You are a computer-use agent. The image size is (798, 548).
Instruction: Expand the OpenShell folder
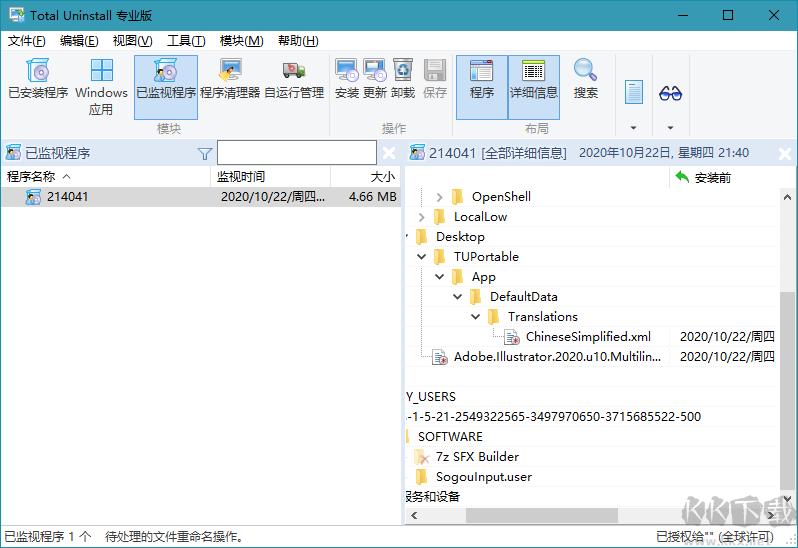(x=439, y=197)
